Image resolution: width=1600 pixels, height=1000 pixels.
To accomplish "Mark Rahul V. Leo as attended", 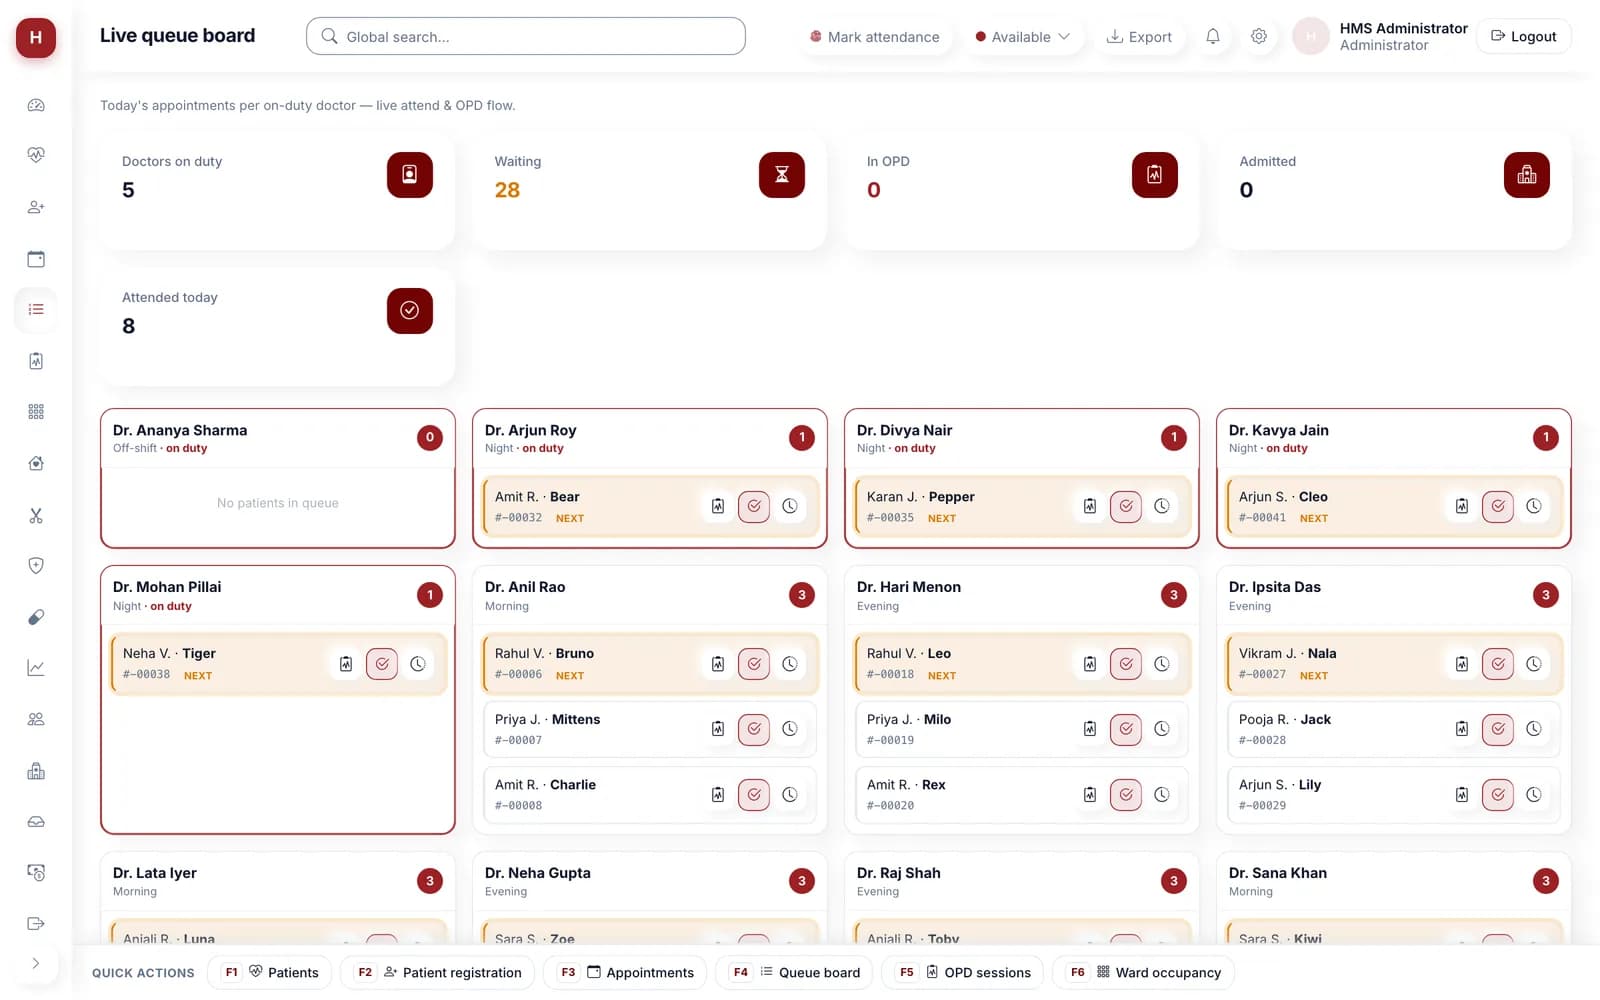I will click(x=1126, y=664).
